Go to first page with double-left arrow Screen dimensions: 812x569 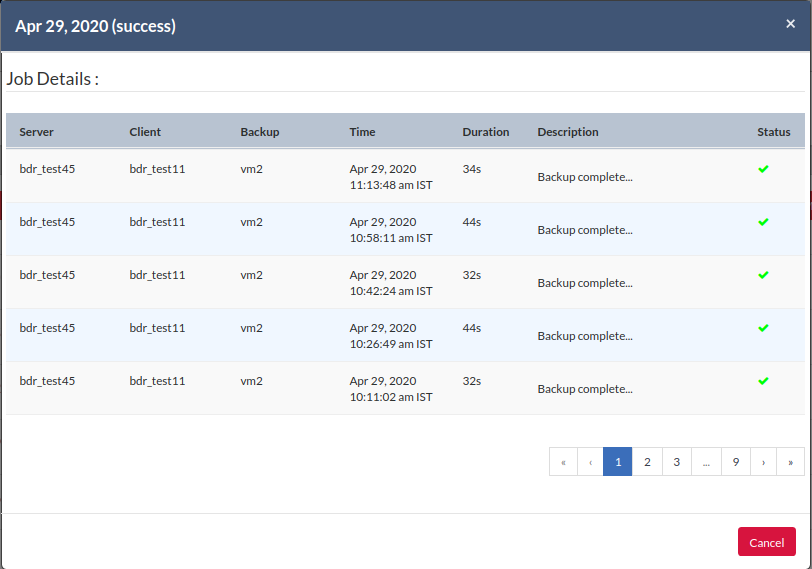tap(563, 462)
